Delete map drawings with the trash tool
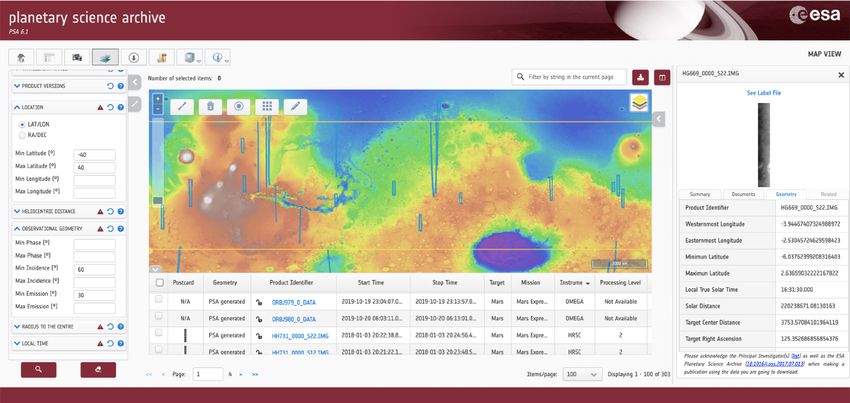The image size is (850, 403). click(x=210, y=106)
